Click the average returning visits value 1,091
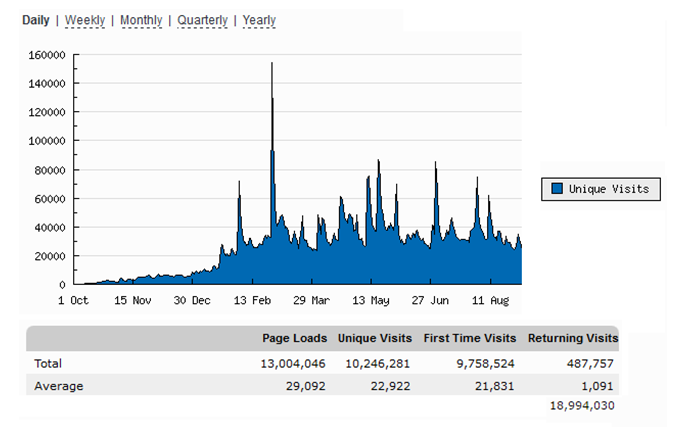Image resolution: width=687 pixels, height=427 pixels. pos(599,385)
